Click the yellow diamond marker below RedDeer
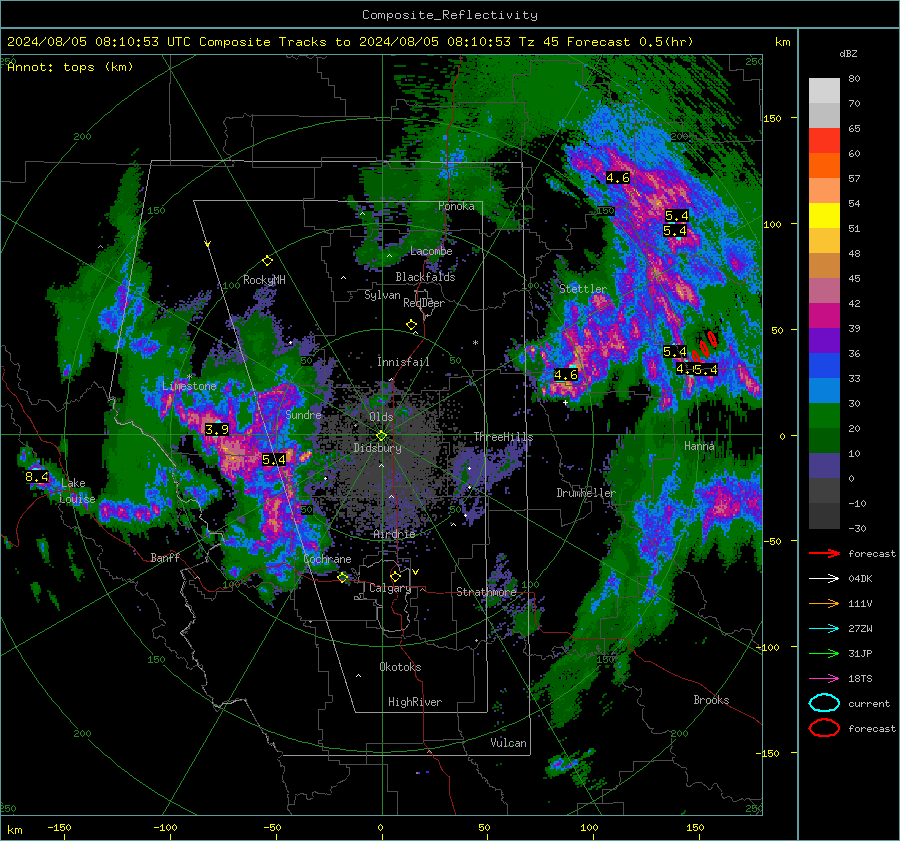900x841 pixels. tap(412, 325)
